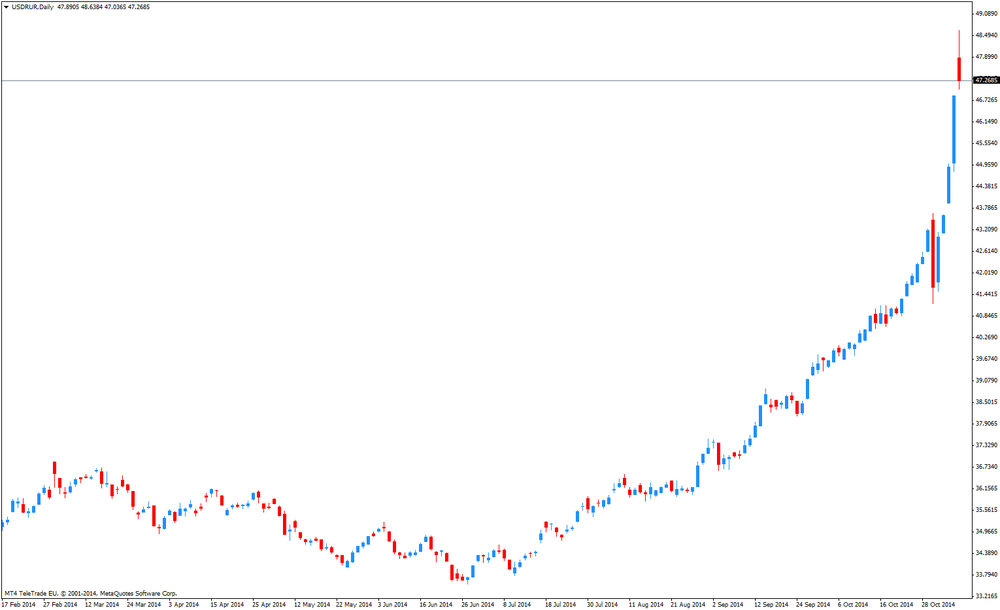Click price label 41.4415
Viewport: 1000px width, 610px height.
click(986, 294)
